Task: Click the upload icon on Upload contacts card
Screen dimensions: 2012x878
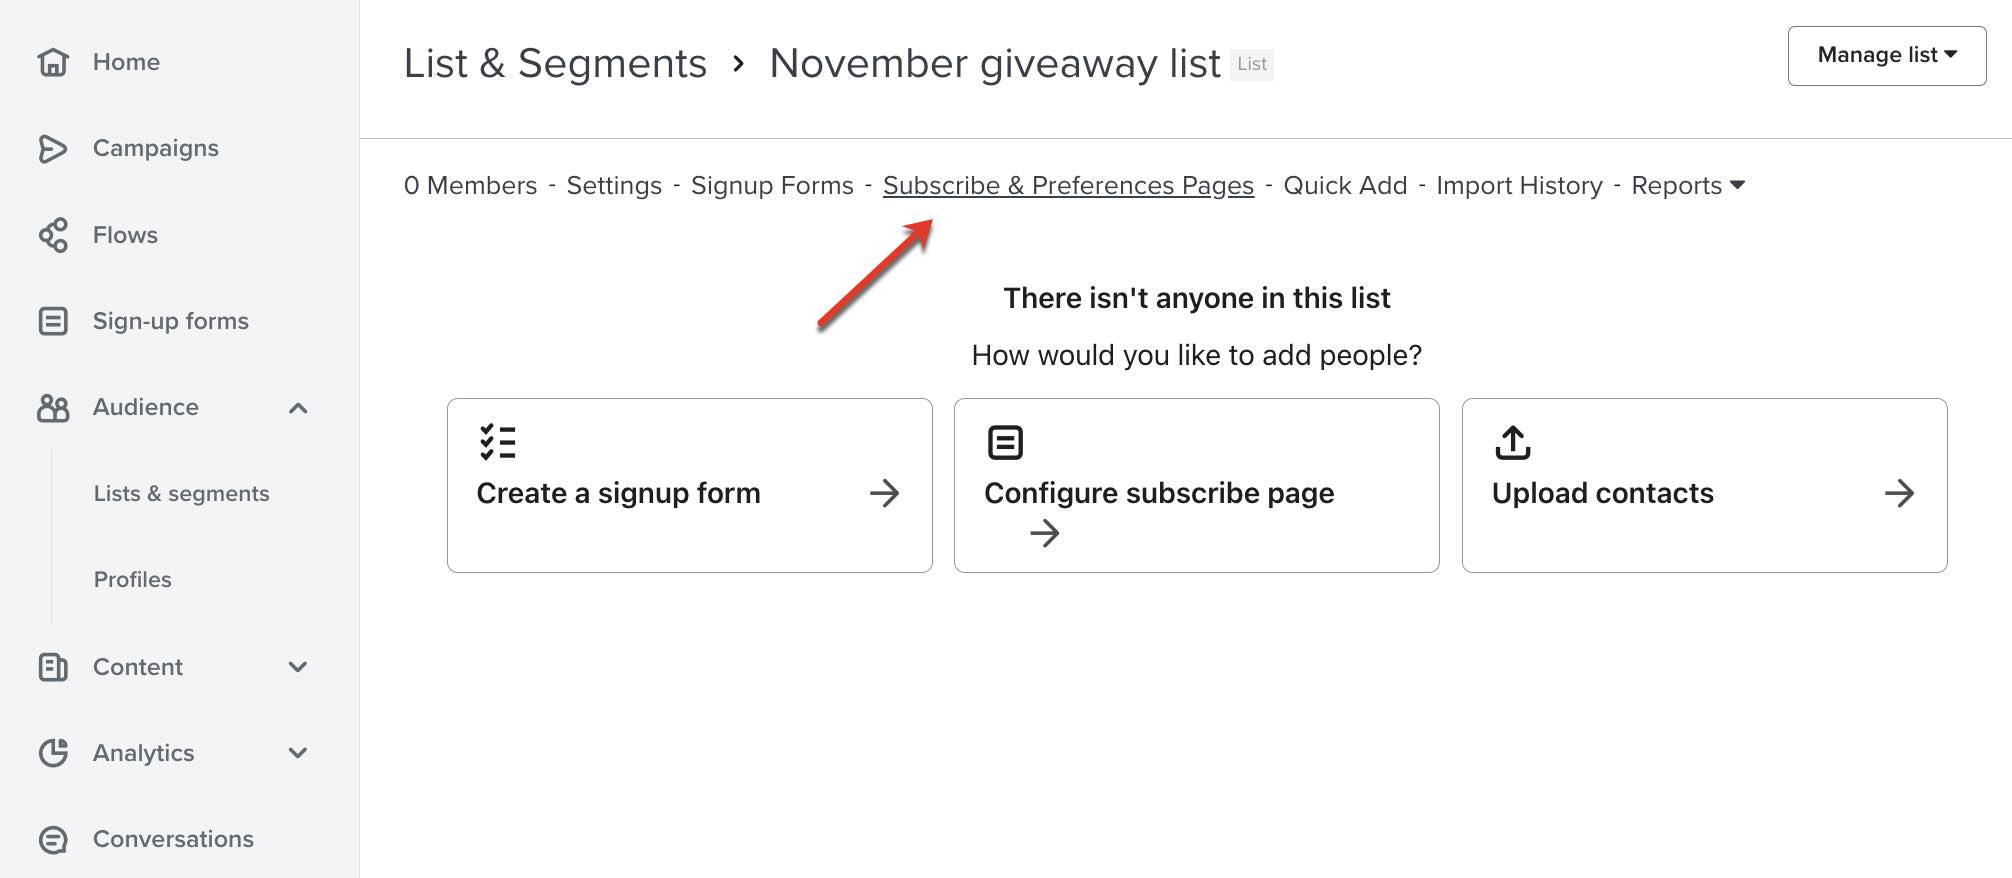Action: [x=1513, y=443]
